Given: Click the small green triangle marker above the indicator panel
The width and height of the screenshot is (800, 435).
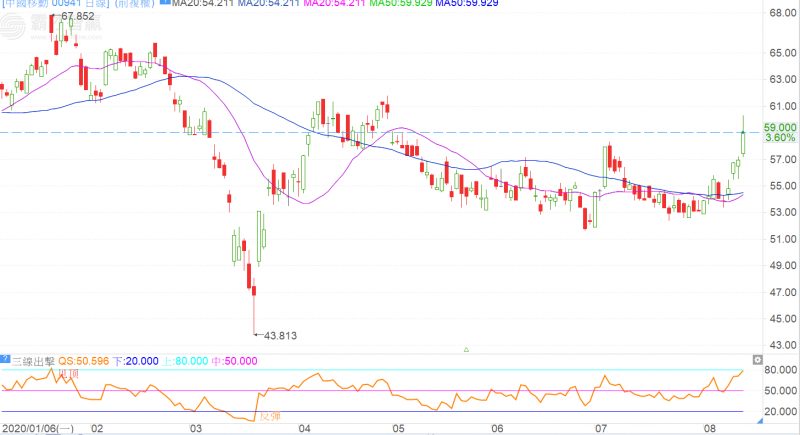Looking at the screenshot, I should coord(467,349).
